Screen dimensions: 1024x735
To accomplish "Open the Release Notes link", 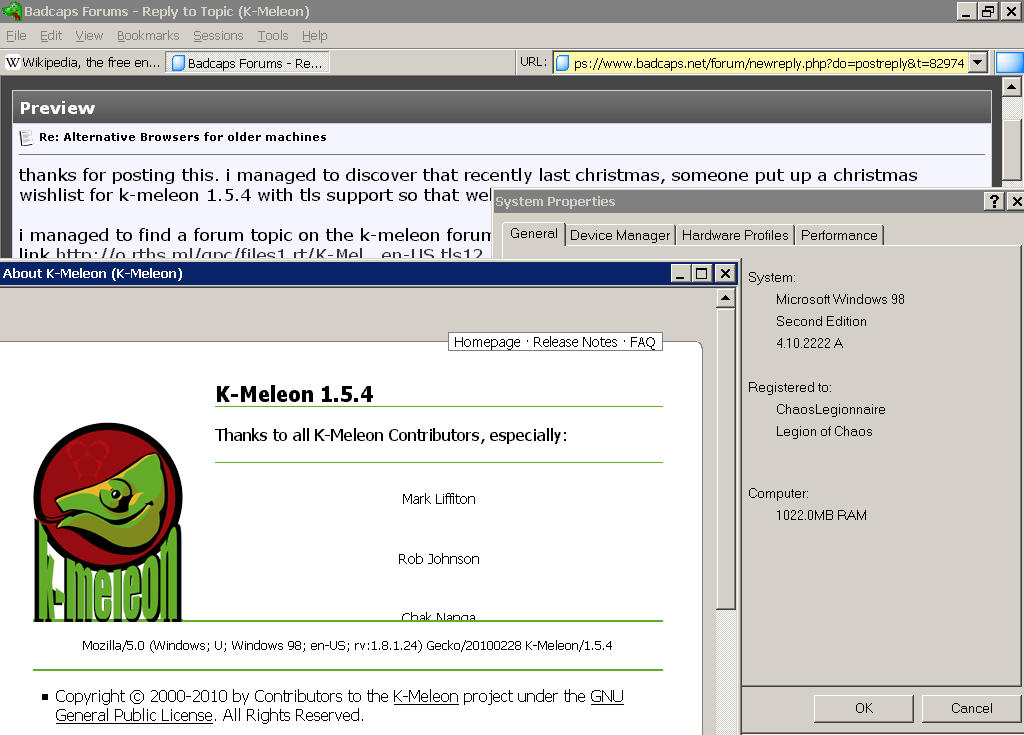I will tap(575, 342).
